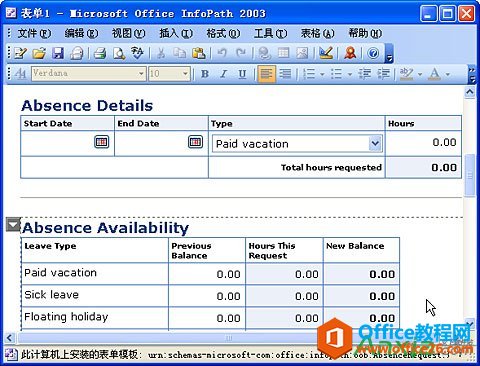The height and width of the screenshot is (366, 480).
Task: Click the Paste clipboard icon
Action: point(199,53)
